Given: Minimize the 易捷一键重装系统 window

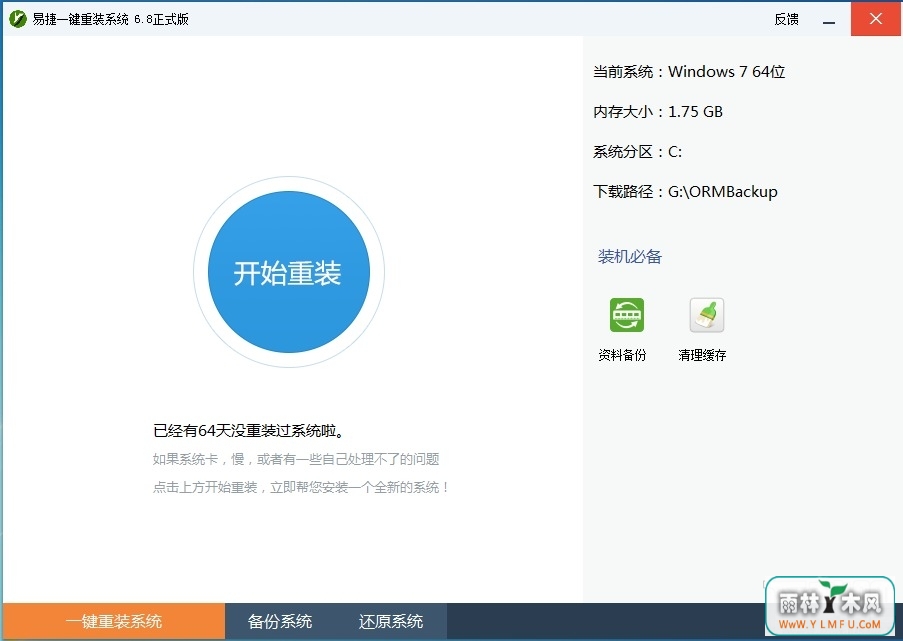Looking at the screenshot, I should point(829,20).
